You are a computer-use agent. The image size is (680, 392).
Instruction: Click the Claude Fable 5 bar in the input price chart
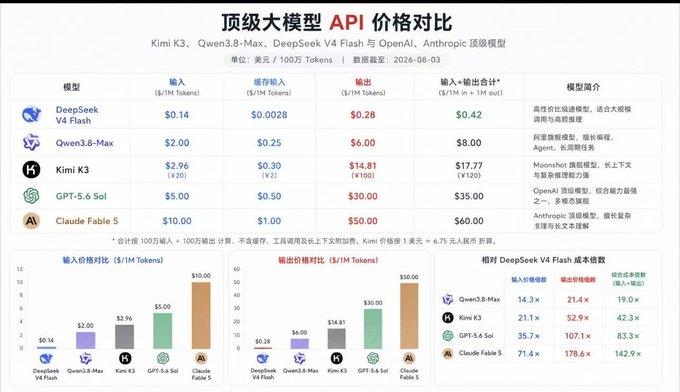click(x=201, y=315)
